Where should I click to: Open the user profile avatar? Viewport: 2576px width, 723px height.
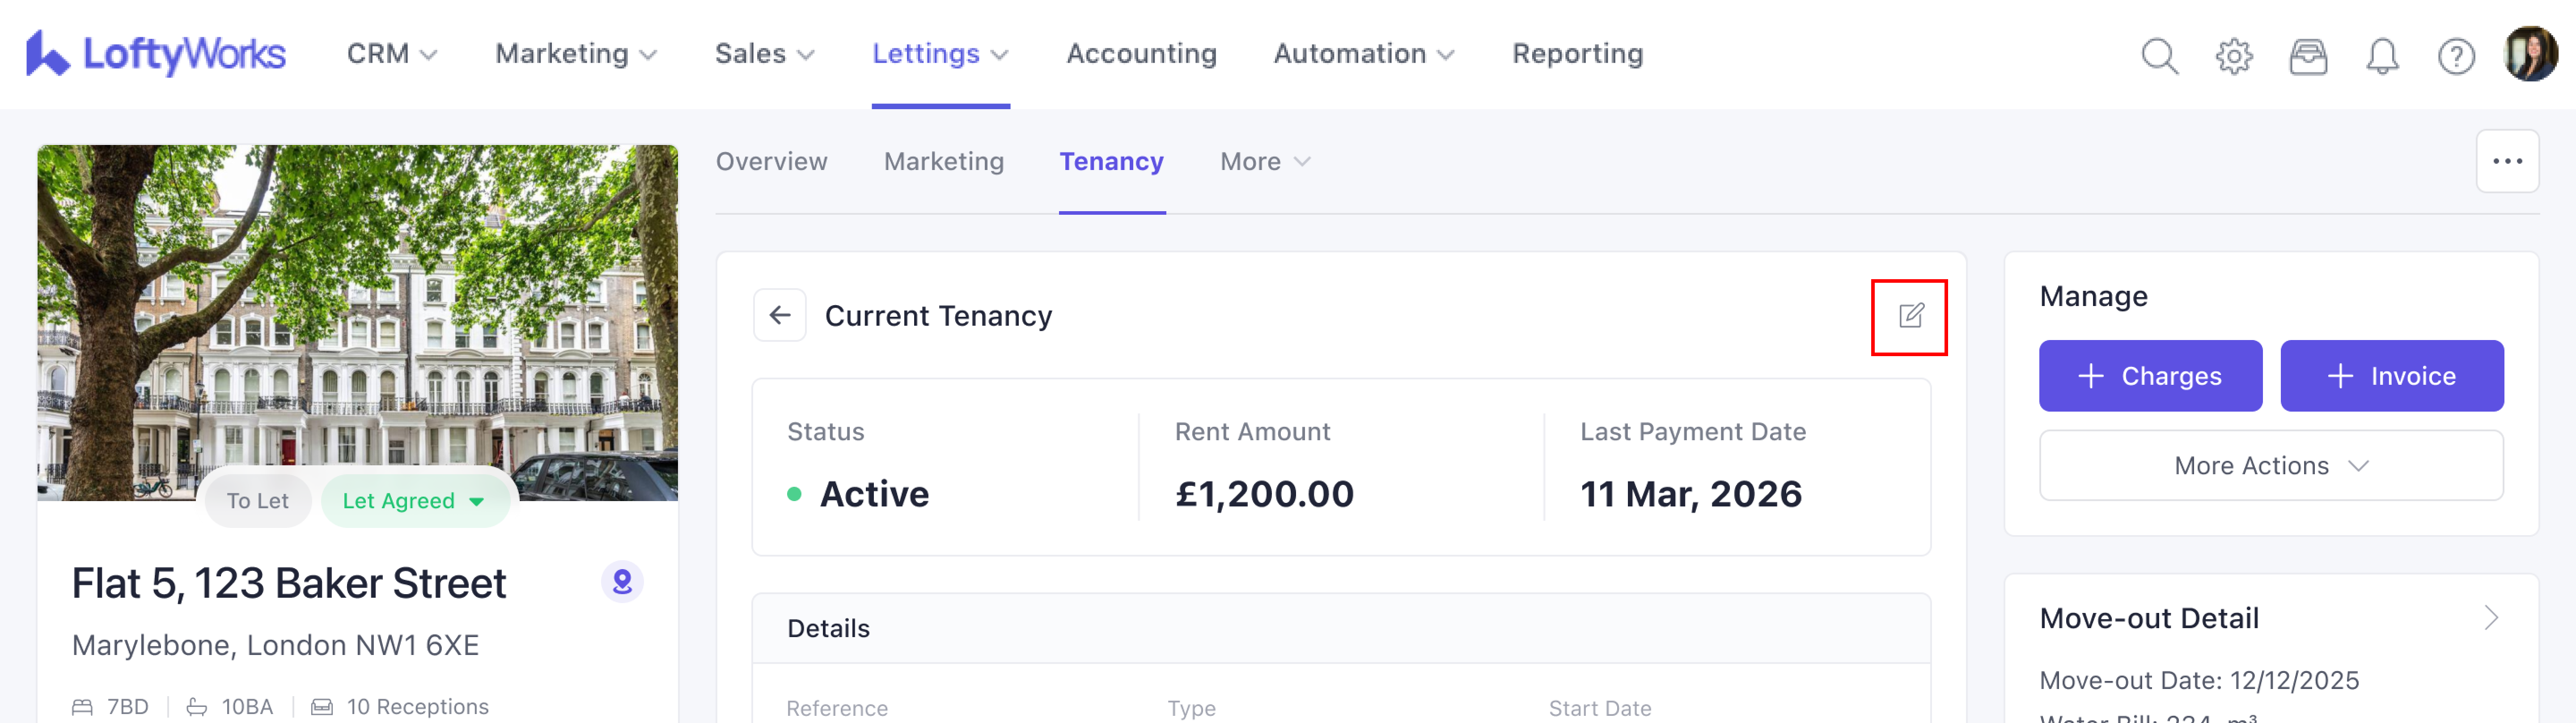2530,54
